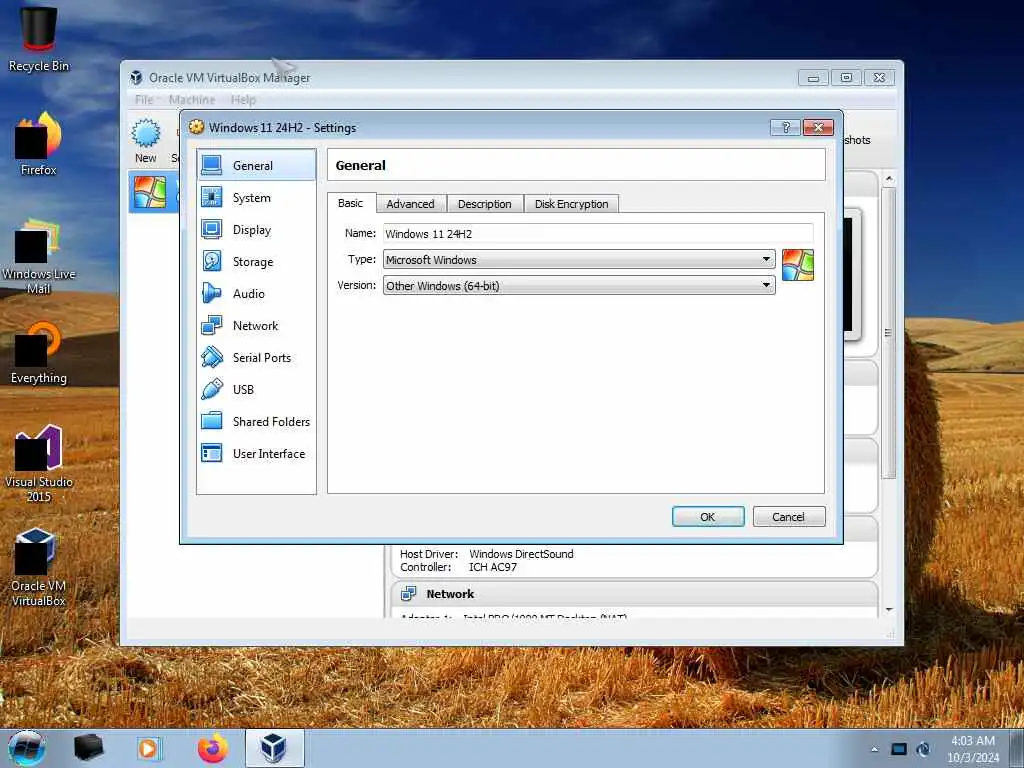
Task: Open the Windows Live Mail desktop shortcut
Action: point(39,256)
